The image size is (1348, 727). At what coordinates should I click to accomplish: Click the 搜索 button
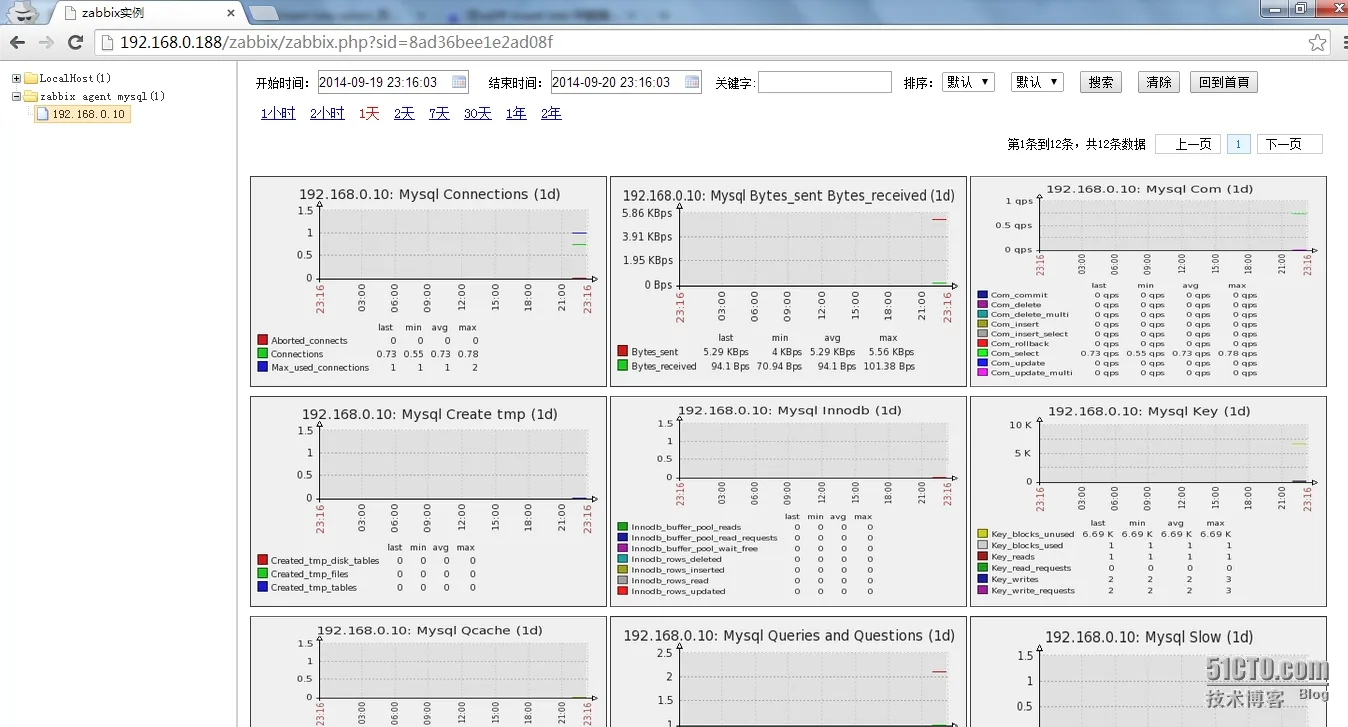pyautogui.click(x=1101, y=82)
